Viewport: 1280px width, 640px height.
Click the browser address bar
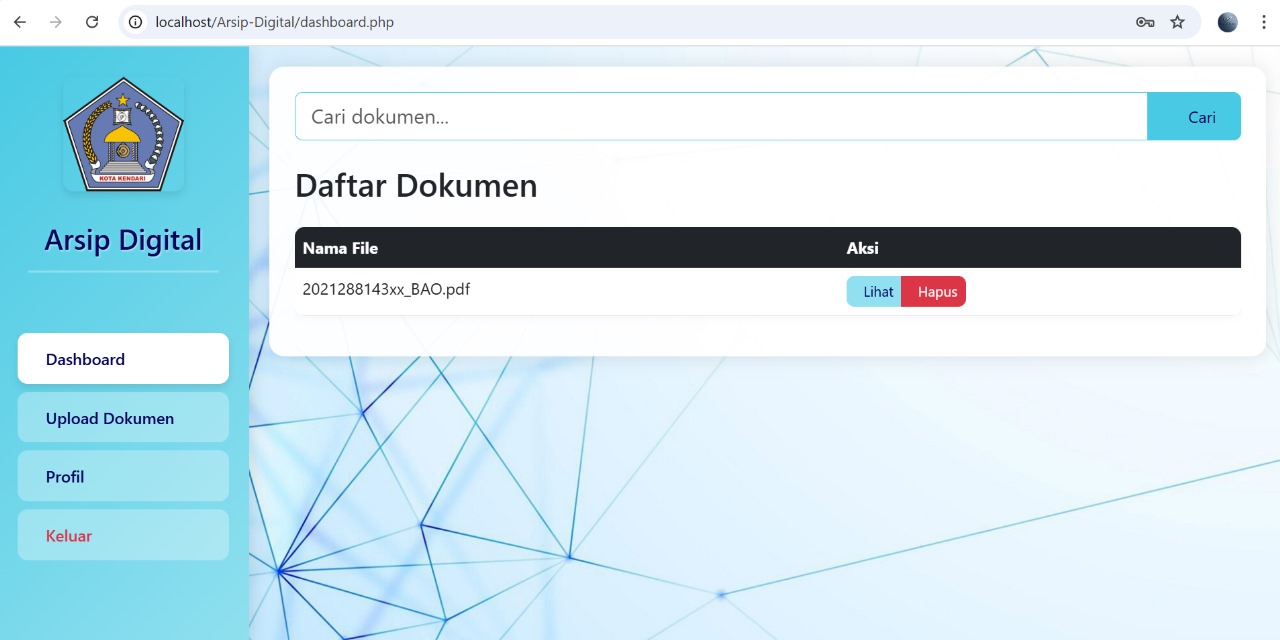pyautogui.click(x=400, y=21)
